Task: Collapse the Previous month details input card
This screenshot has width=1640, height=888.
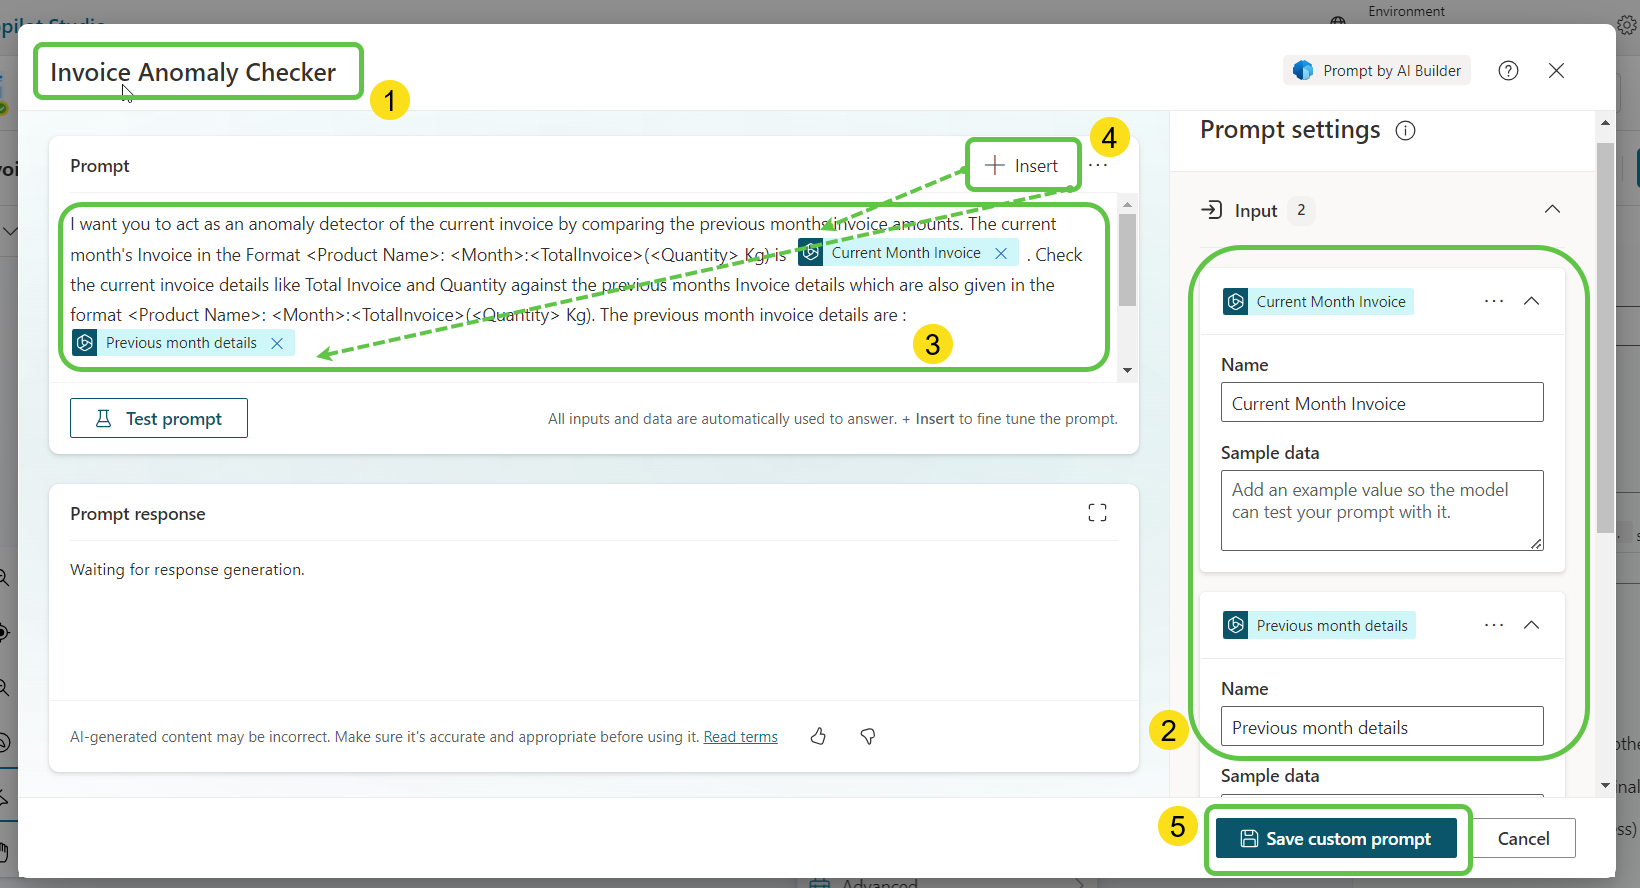Action: [1531, 625]
